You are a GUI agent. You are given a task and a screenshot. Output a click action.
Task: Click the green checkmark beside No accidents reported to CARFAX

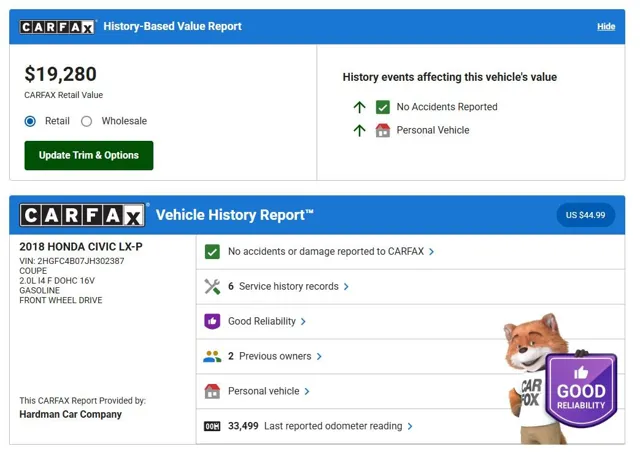(x=212, y=252)
